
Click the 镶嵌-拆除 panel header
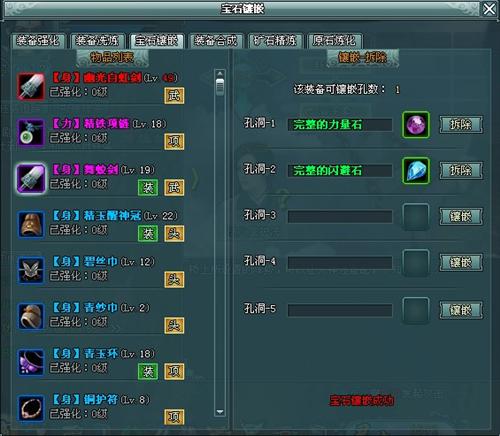point(363,58)
